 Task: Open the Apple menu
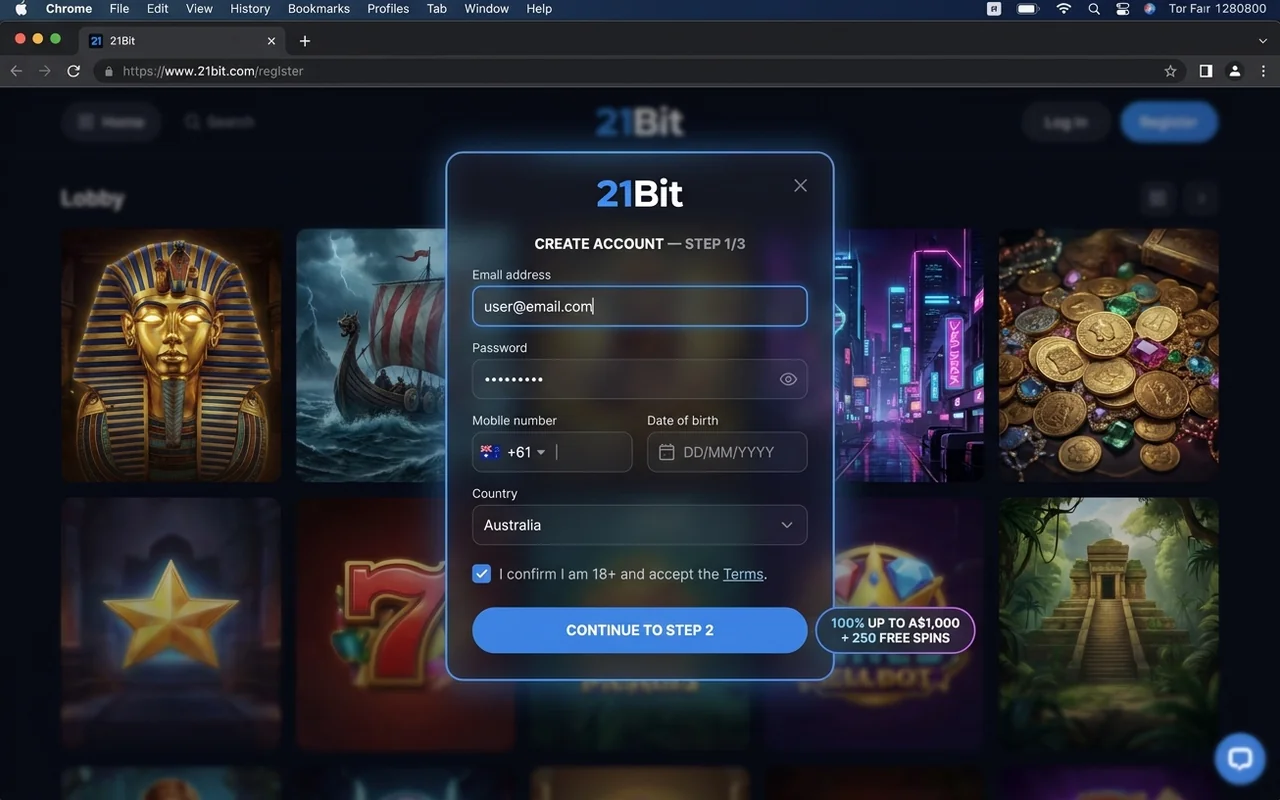click(21, 9)
